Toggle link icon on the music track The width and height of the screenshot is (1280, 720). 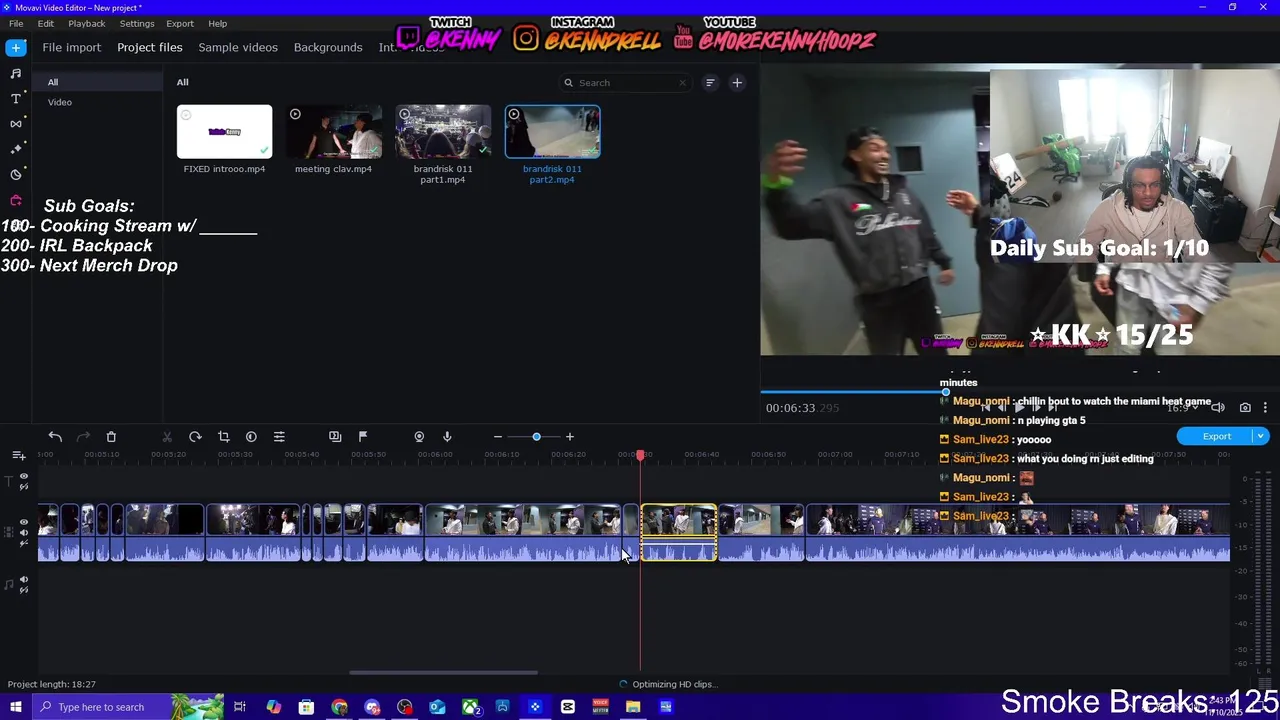point(24,589)
